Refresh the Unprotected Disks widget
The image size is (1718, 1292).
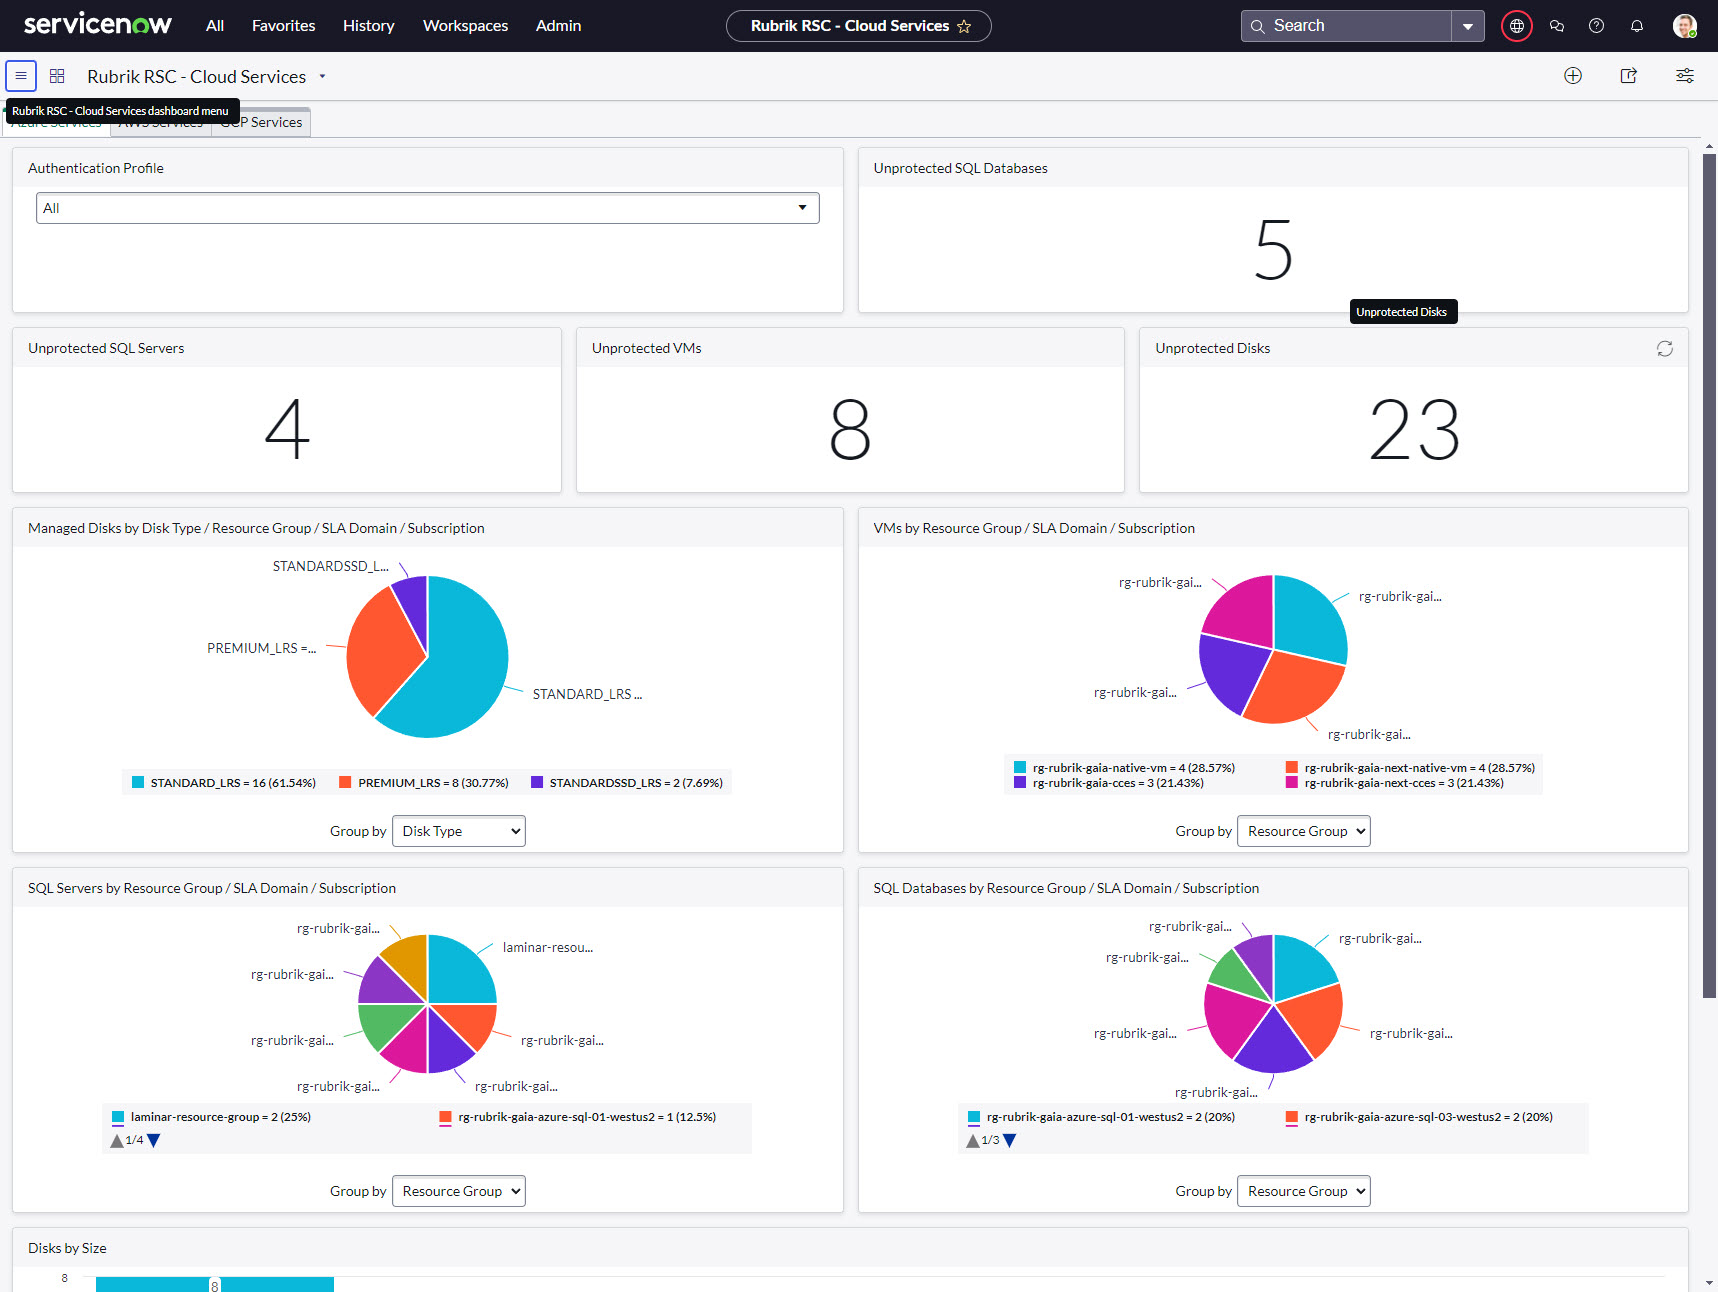[x=1665, y=348]
